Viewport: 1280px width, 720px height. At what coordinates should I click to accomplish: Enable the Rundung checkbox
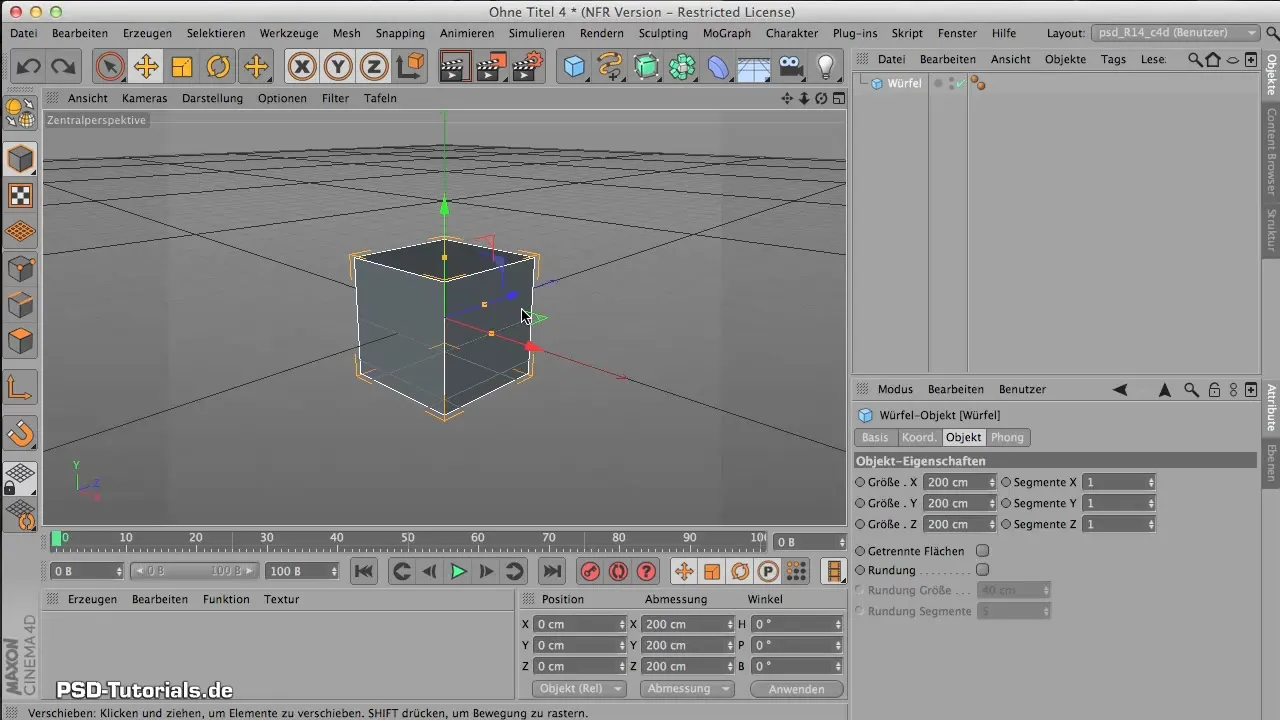tap(982, 570)
